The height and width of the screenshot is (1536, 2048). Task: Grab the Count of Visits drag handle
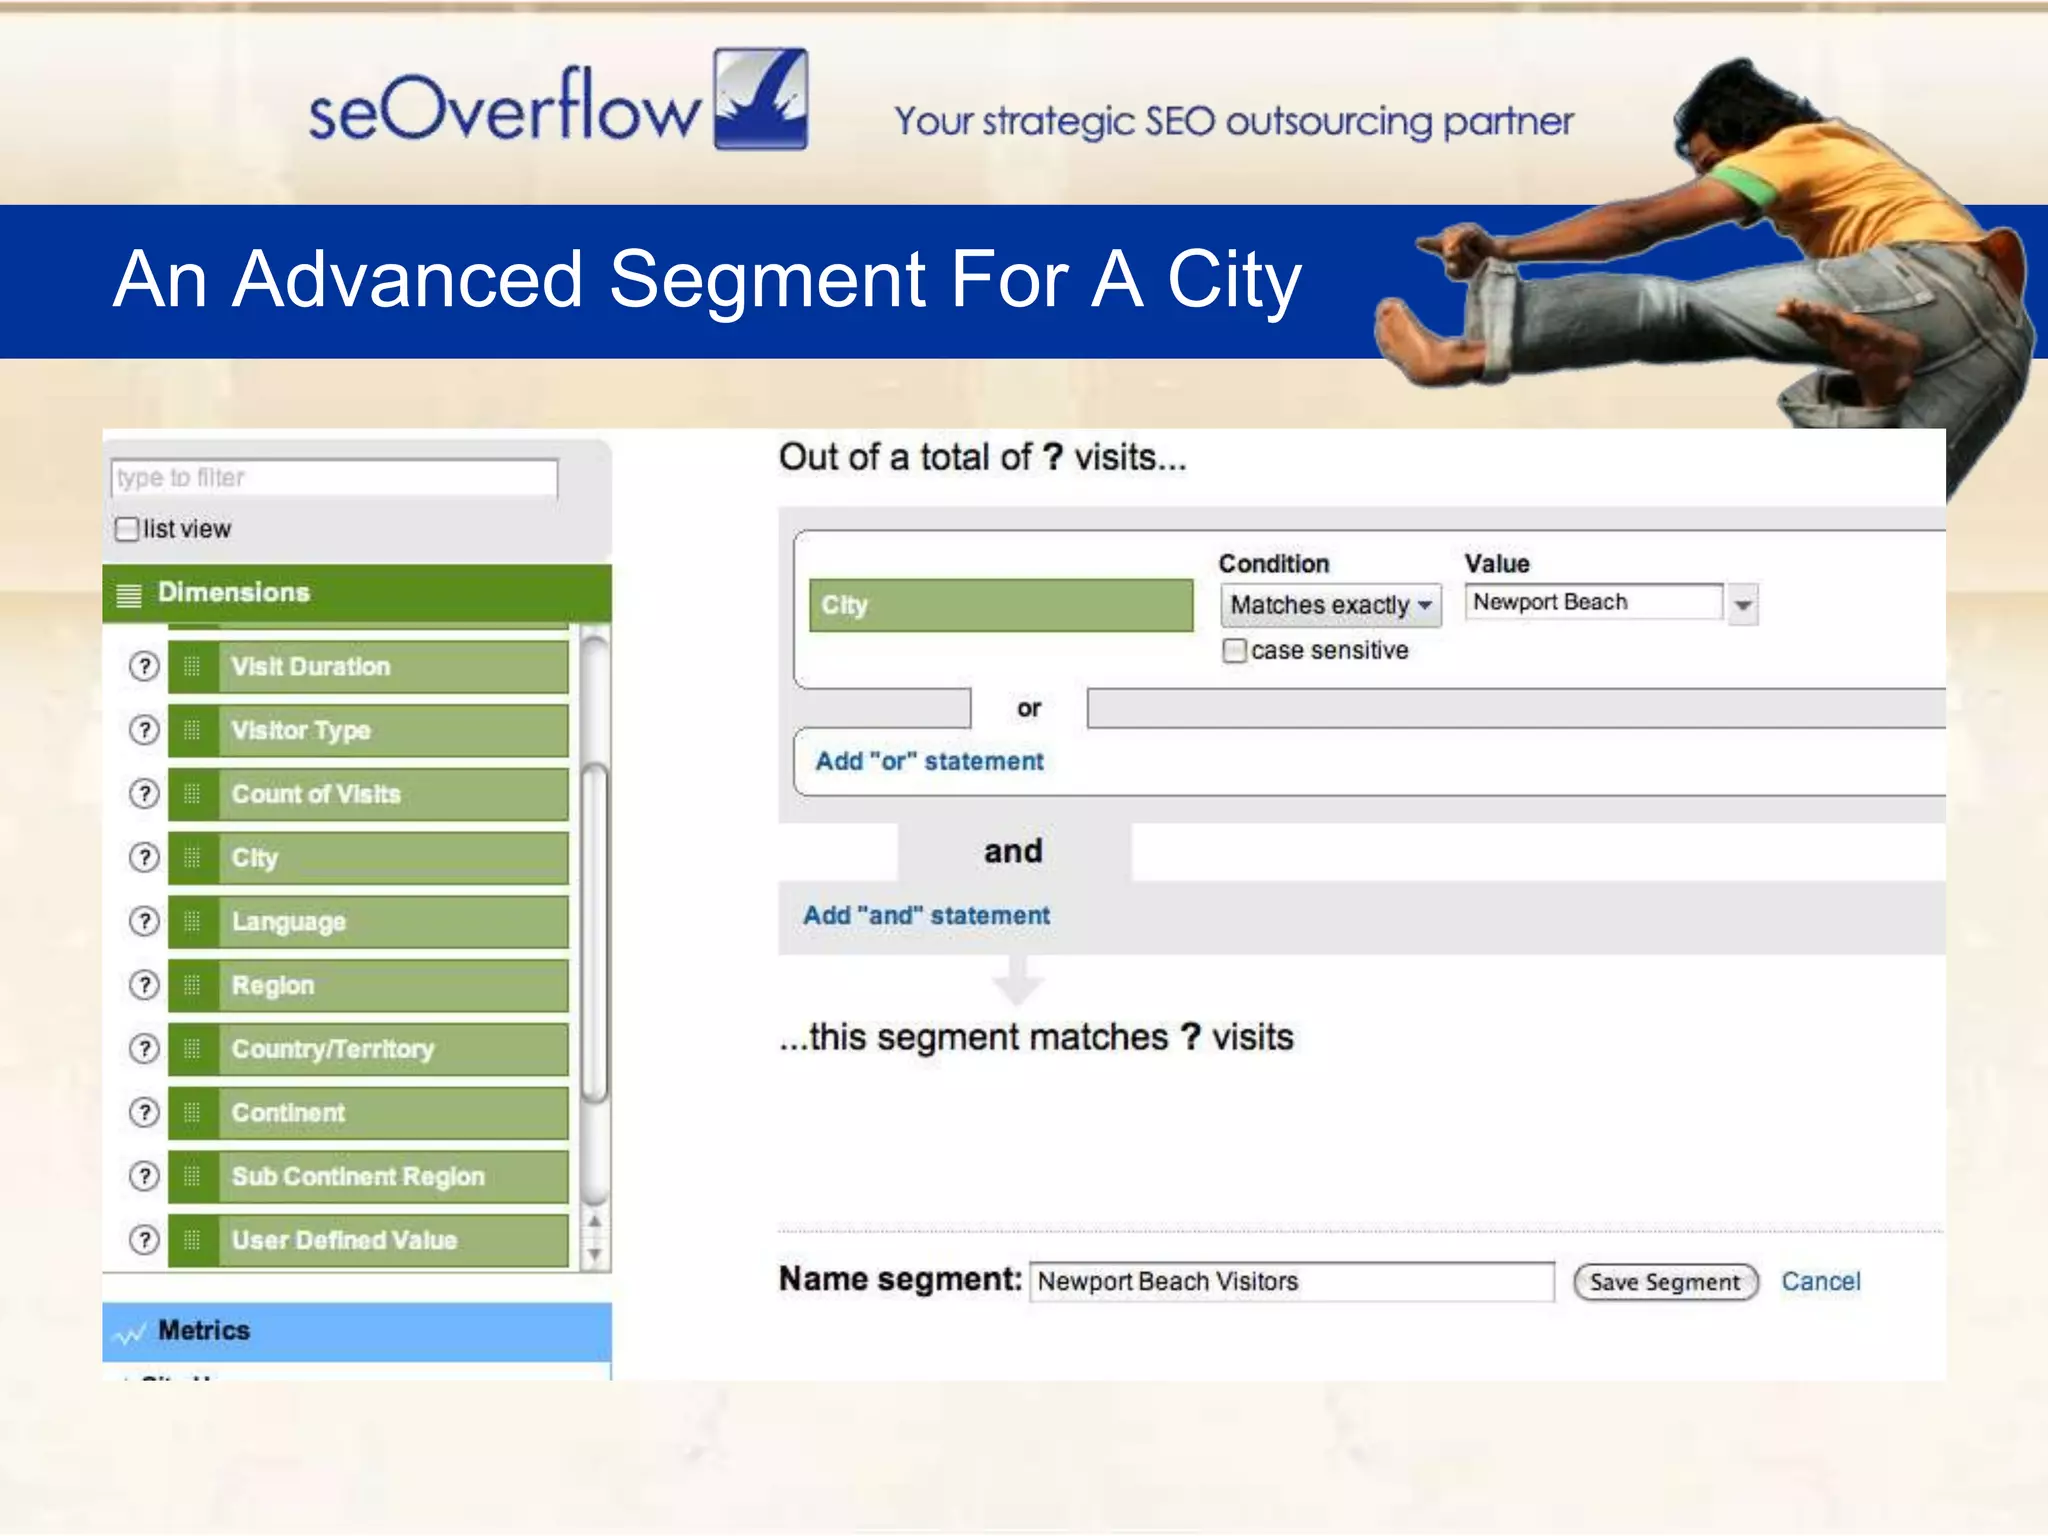coord(193,794)
